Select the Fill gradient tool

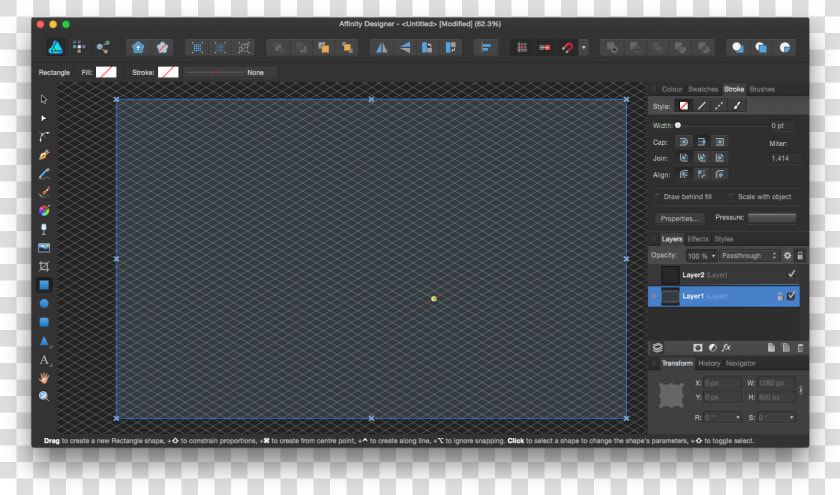44,211
